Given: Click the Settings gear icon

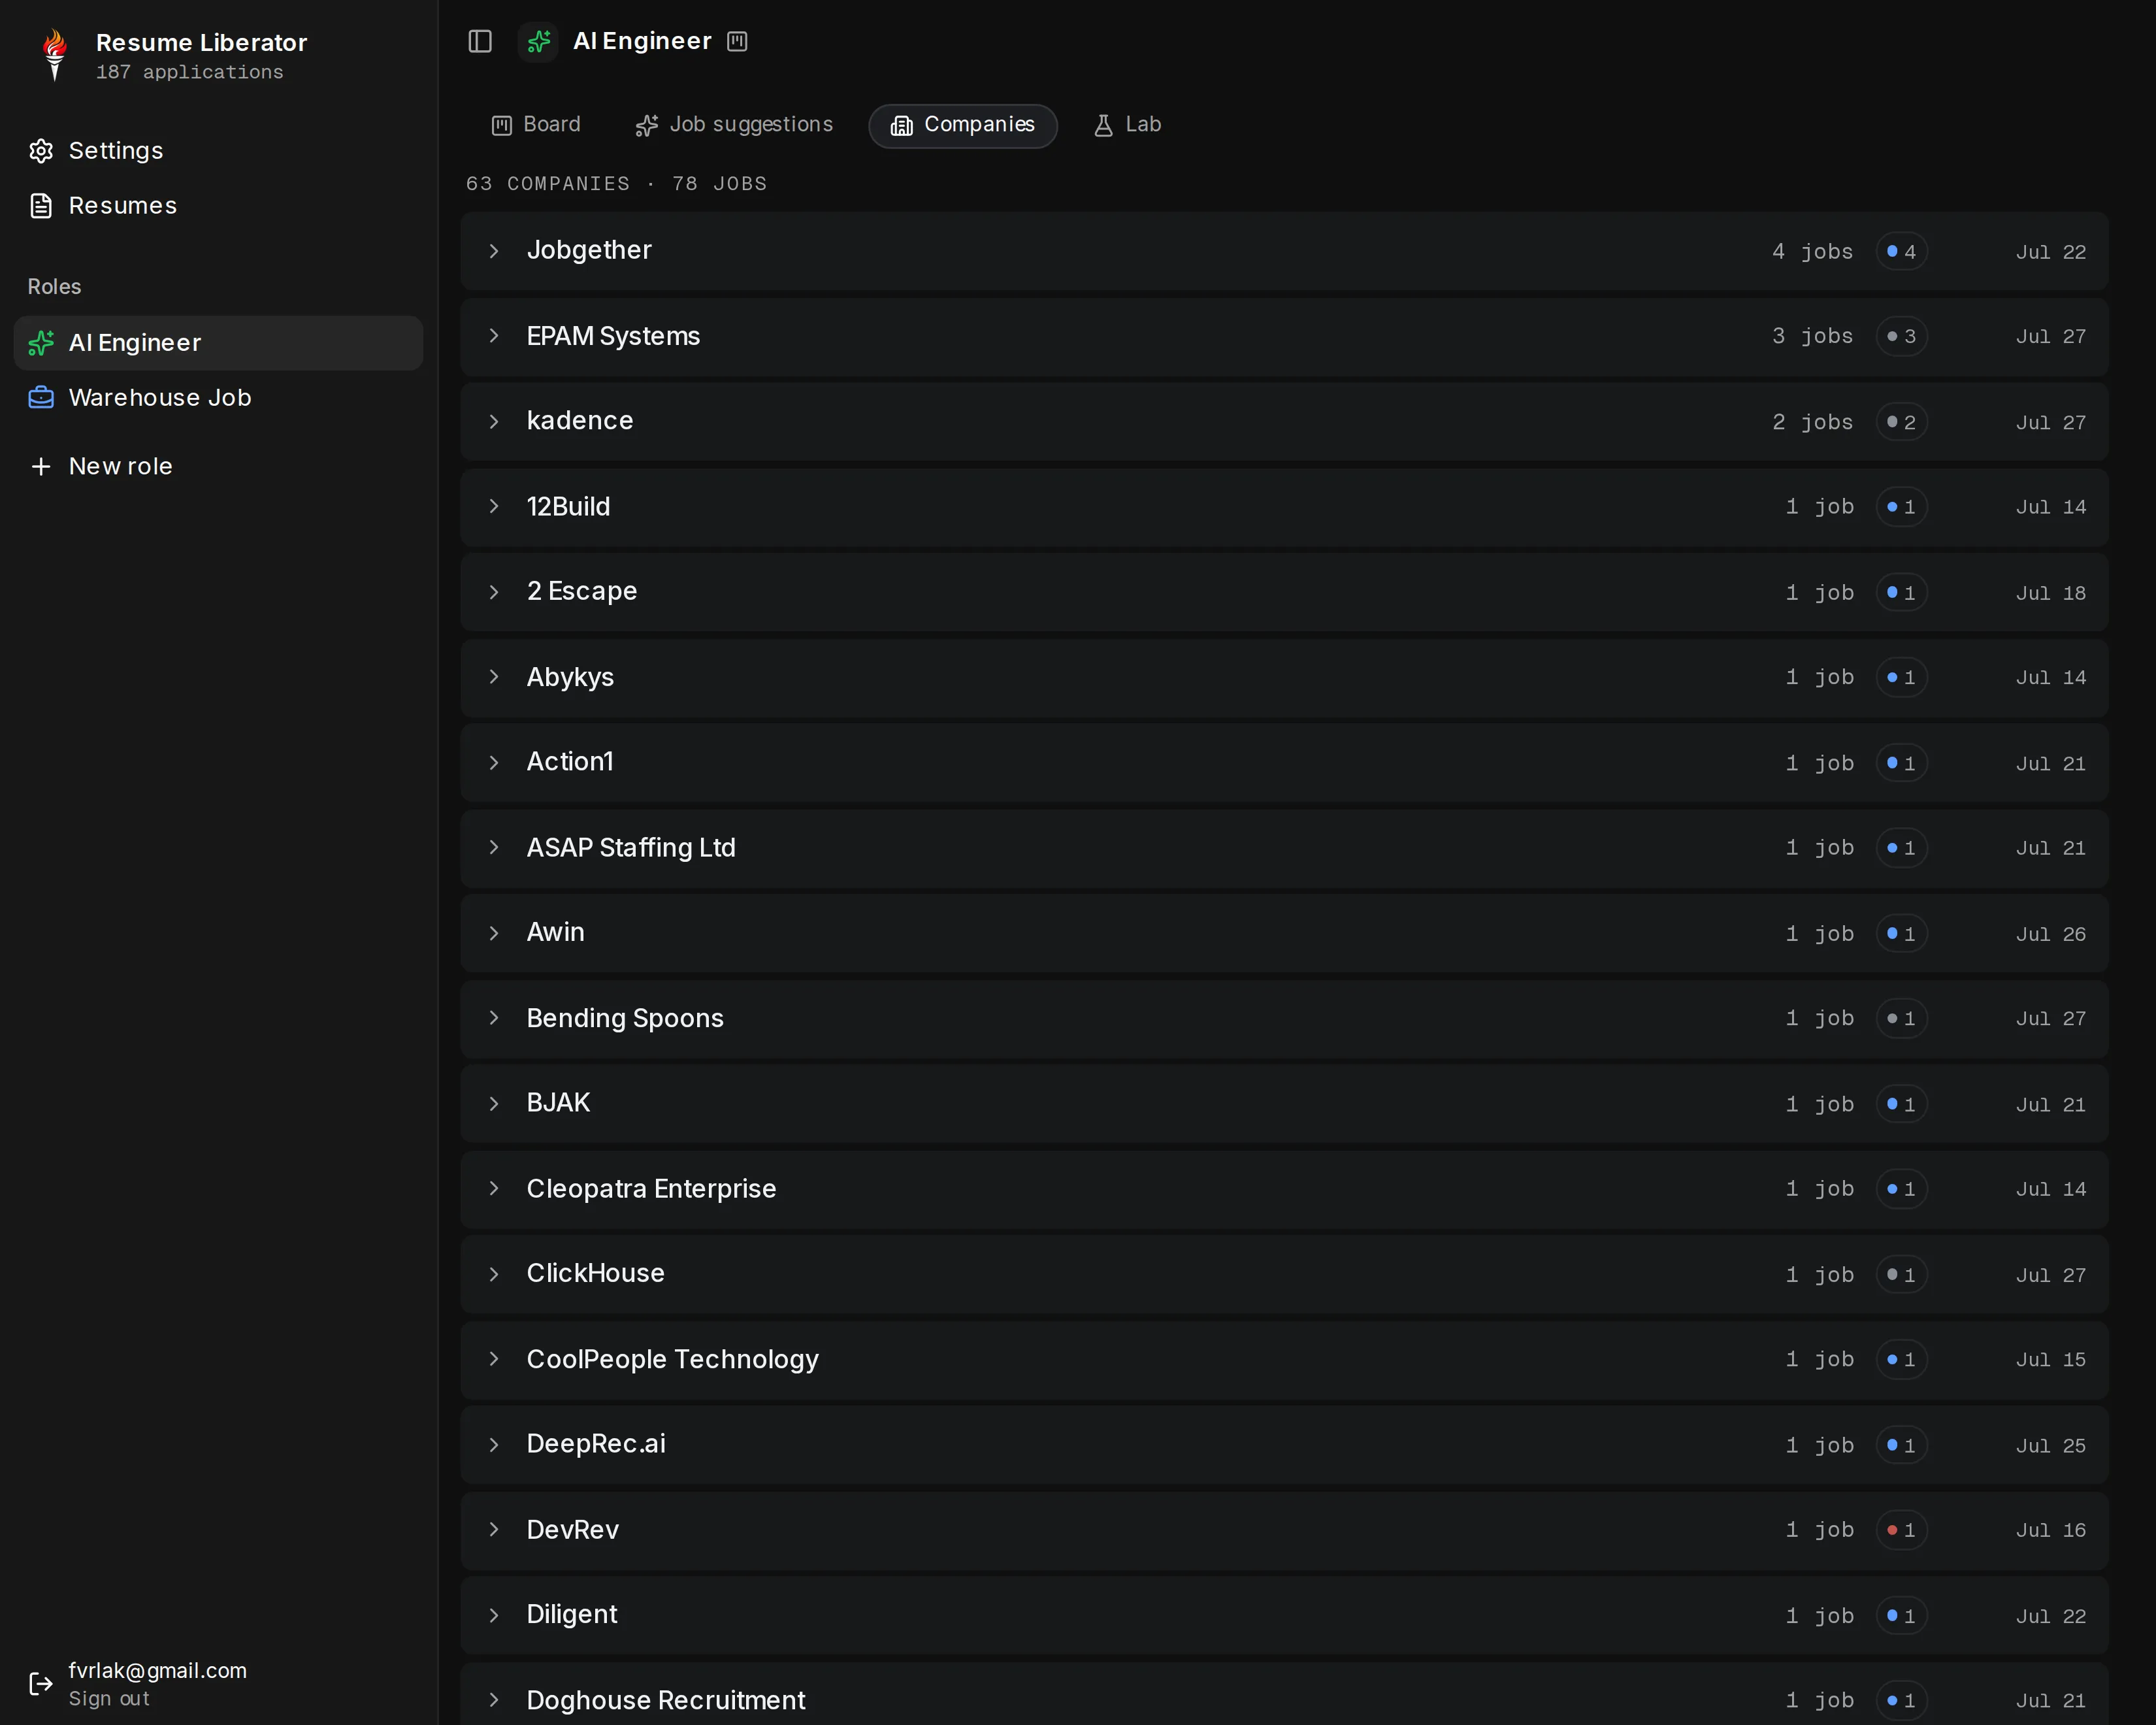Looking at the screenshot, I should (41, 151).
